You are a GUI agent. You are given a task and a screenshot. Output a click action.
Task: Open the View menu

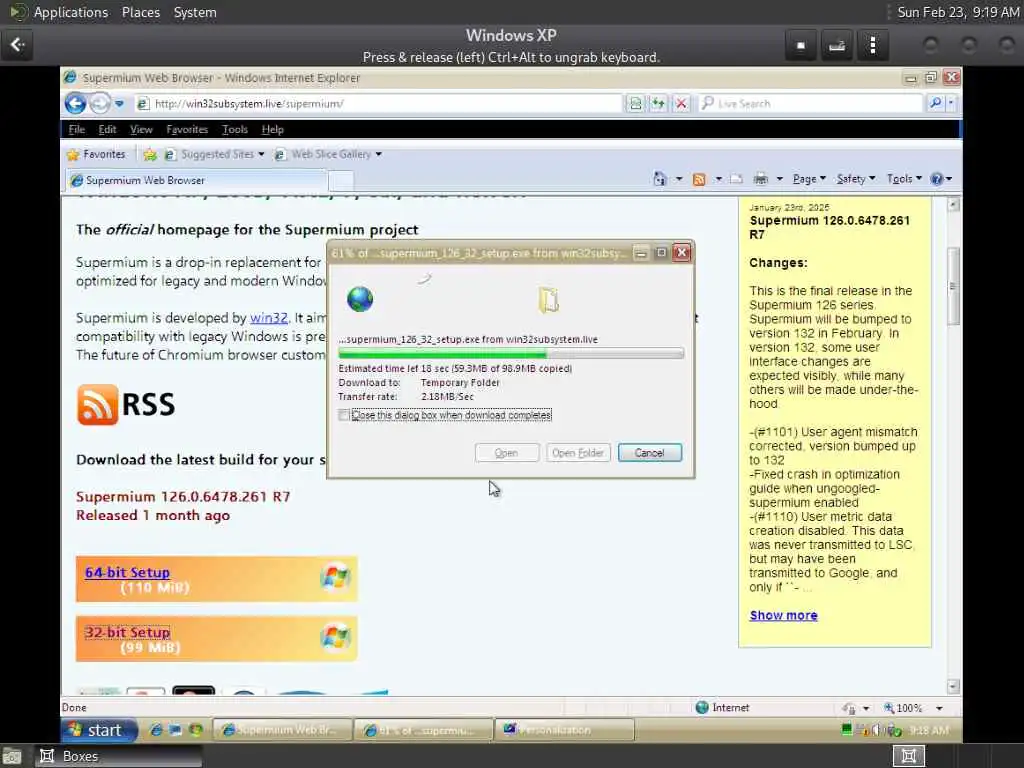coord(141,129)
